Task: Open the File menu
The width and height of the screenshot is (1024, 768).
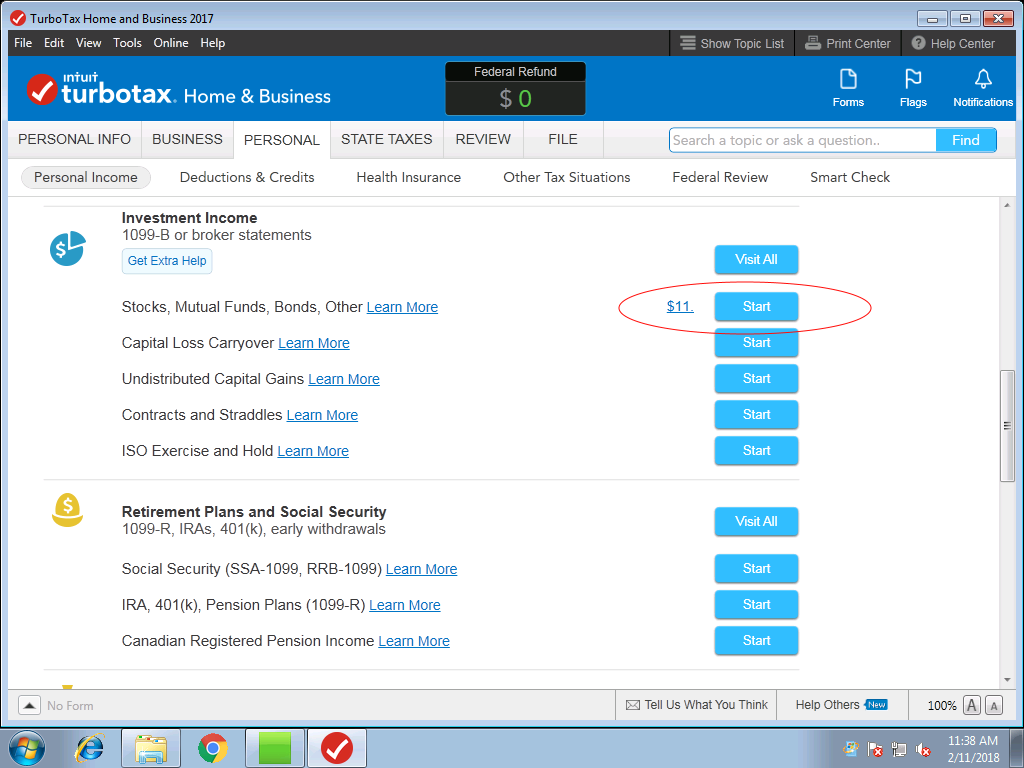Action: pos(23,43)
